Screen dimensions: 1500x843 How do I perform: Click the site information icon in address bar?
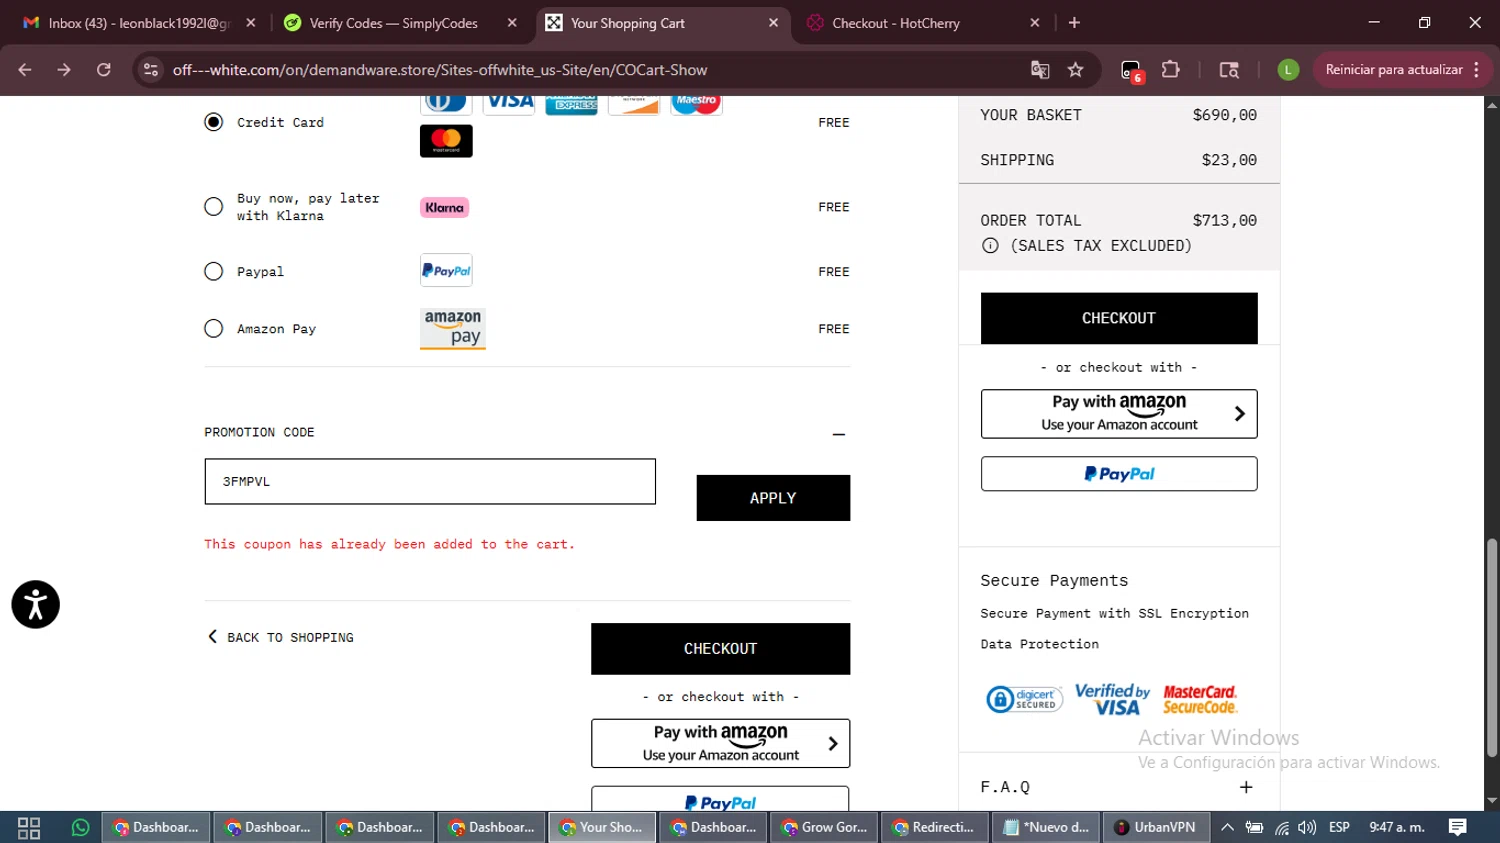(151, 70)
